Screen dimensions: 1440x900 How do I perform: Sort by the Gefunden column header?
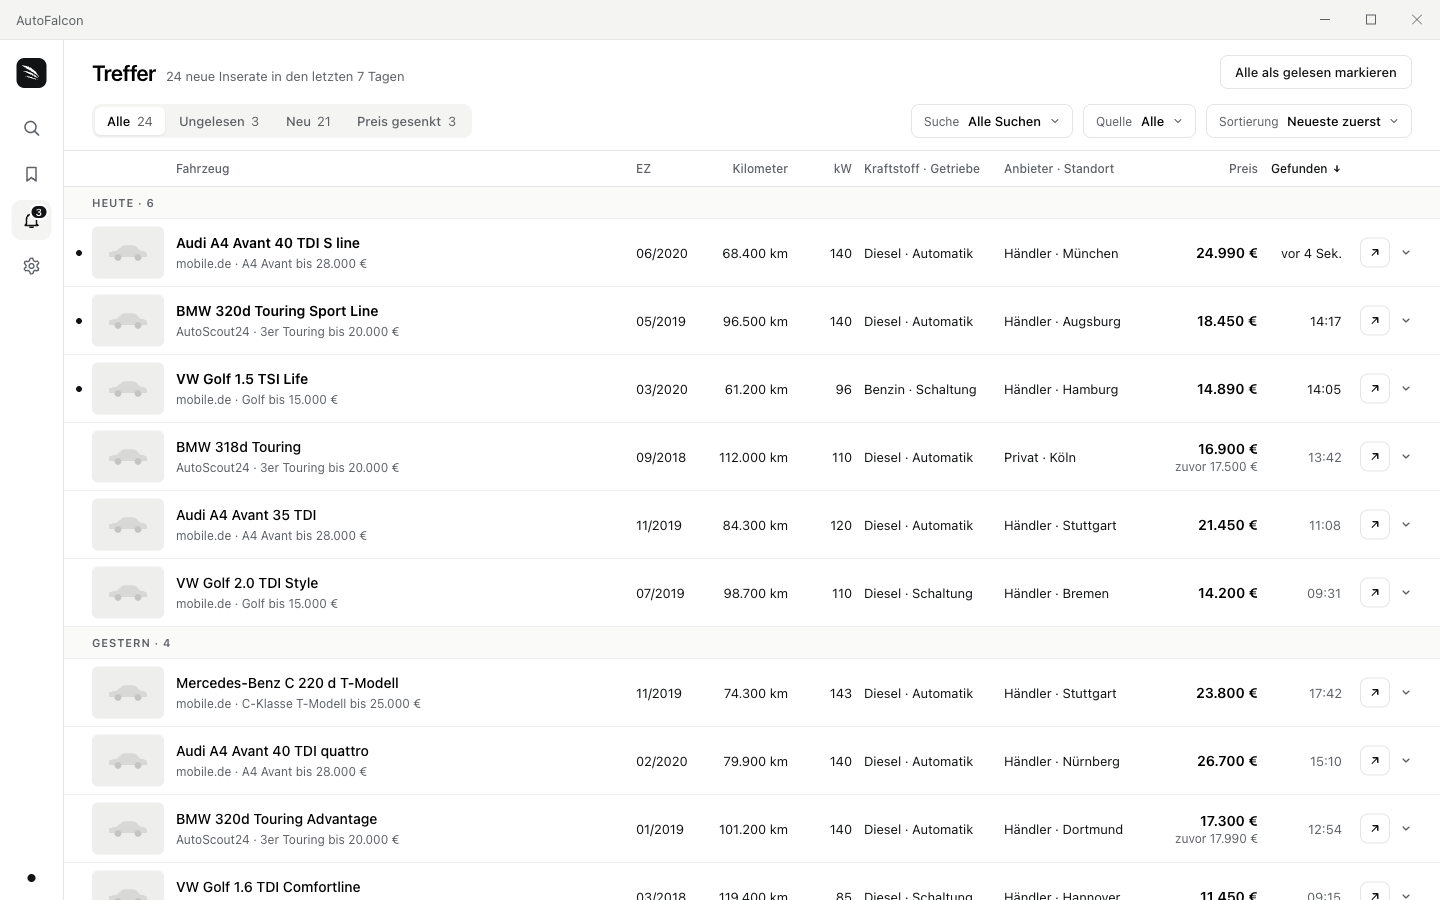tap(1306, 168)
